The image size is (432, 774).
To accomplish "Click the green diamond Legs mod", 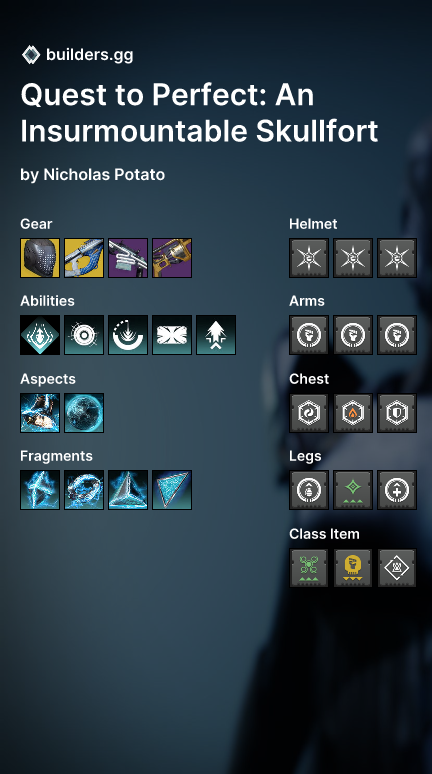I will coord(353,490).
